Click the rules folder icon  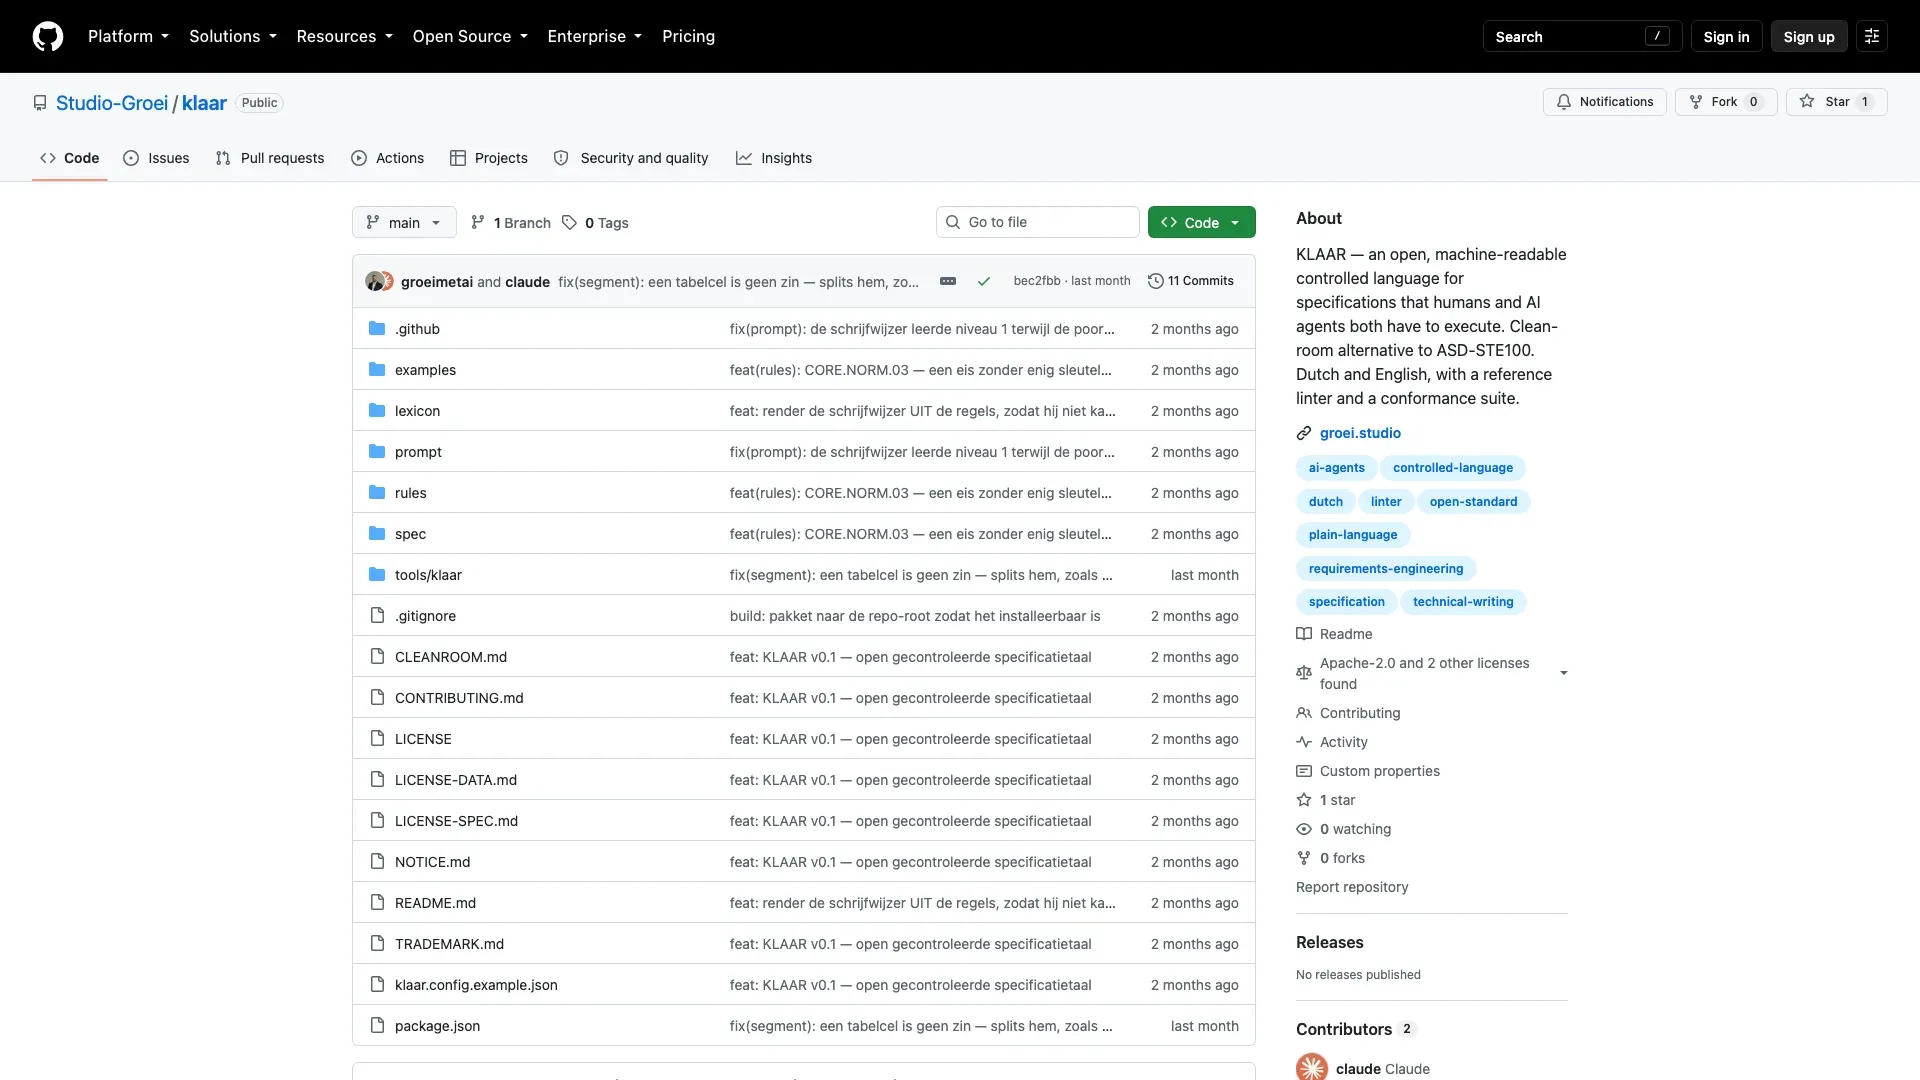[377, 493]
